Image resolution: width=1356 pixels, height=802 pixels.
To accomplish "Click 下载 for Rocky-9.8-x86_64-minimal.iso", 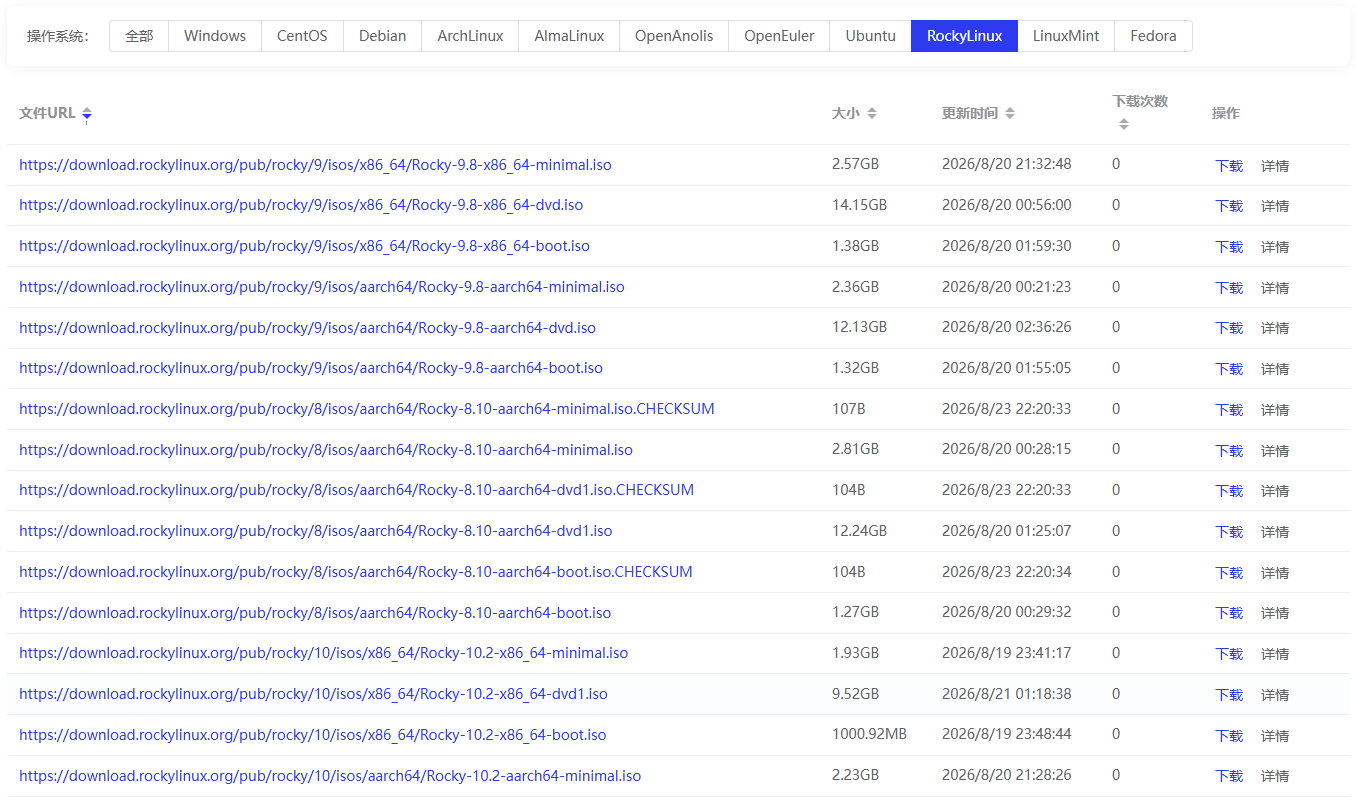I will point(1229,166).
